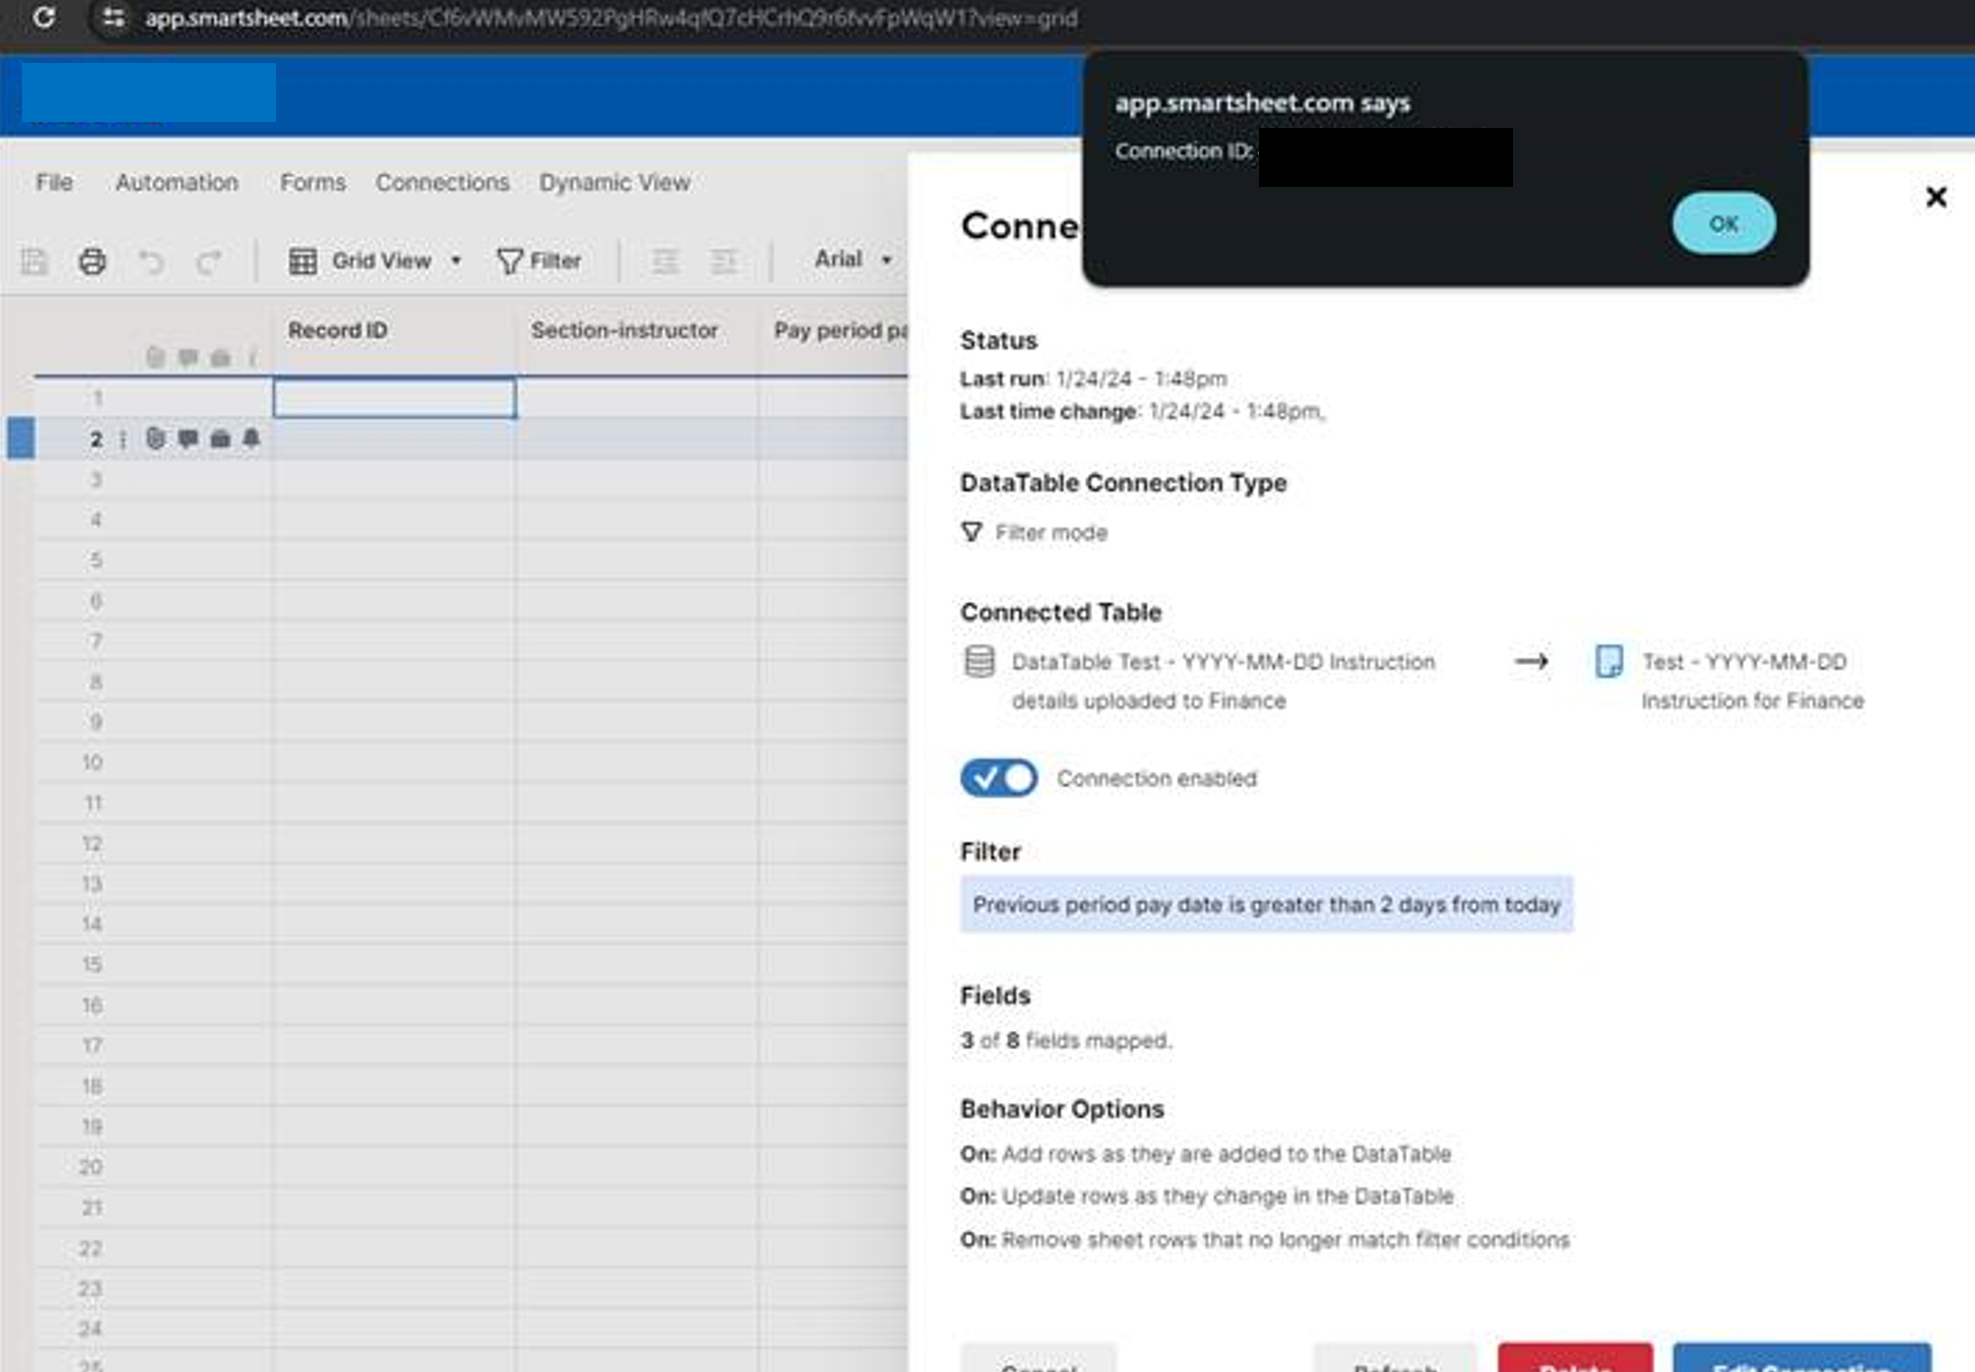This screenshot has height=1372, width=1975.
Task: Click OK in the Connection ID dialog
Action: pos(1723,223)
